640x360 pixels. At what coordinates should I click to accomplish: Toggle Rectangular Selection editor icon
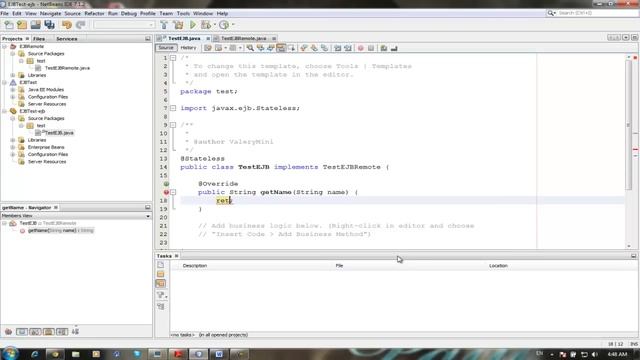click(291, 48)
